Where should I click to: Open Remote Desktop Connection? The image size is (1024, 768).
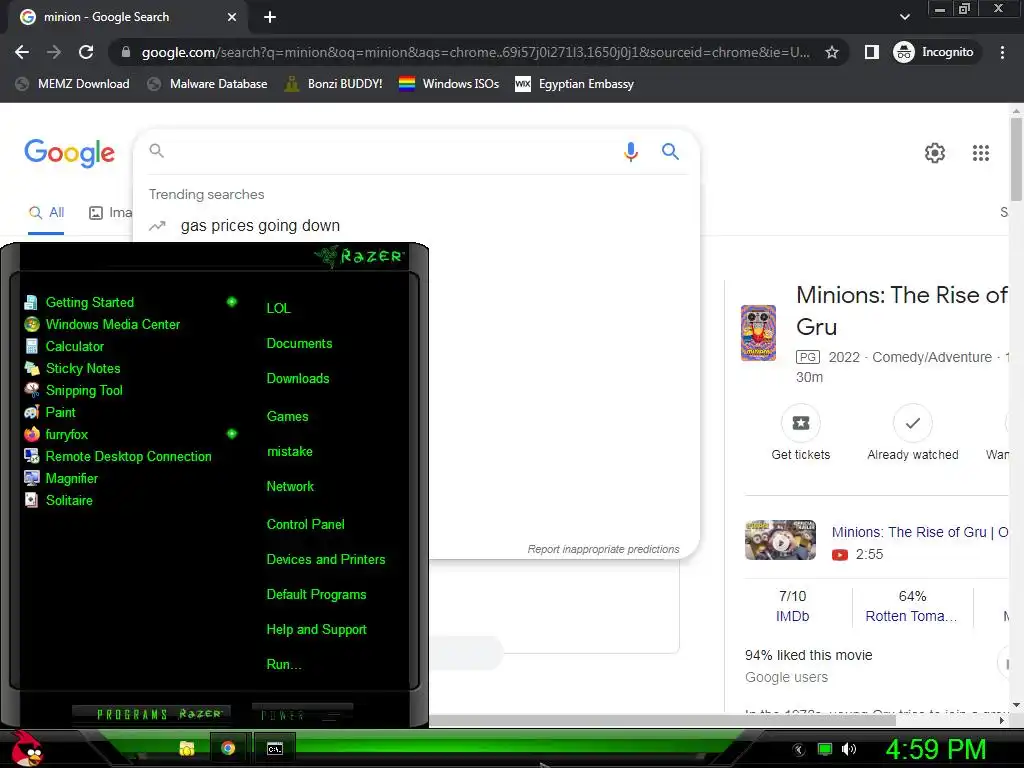(118, 456)
